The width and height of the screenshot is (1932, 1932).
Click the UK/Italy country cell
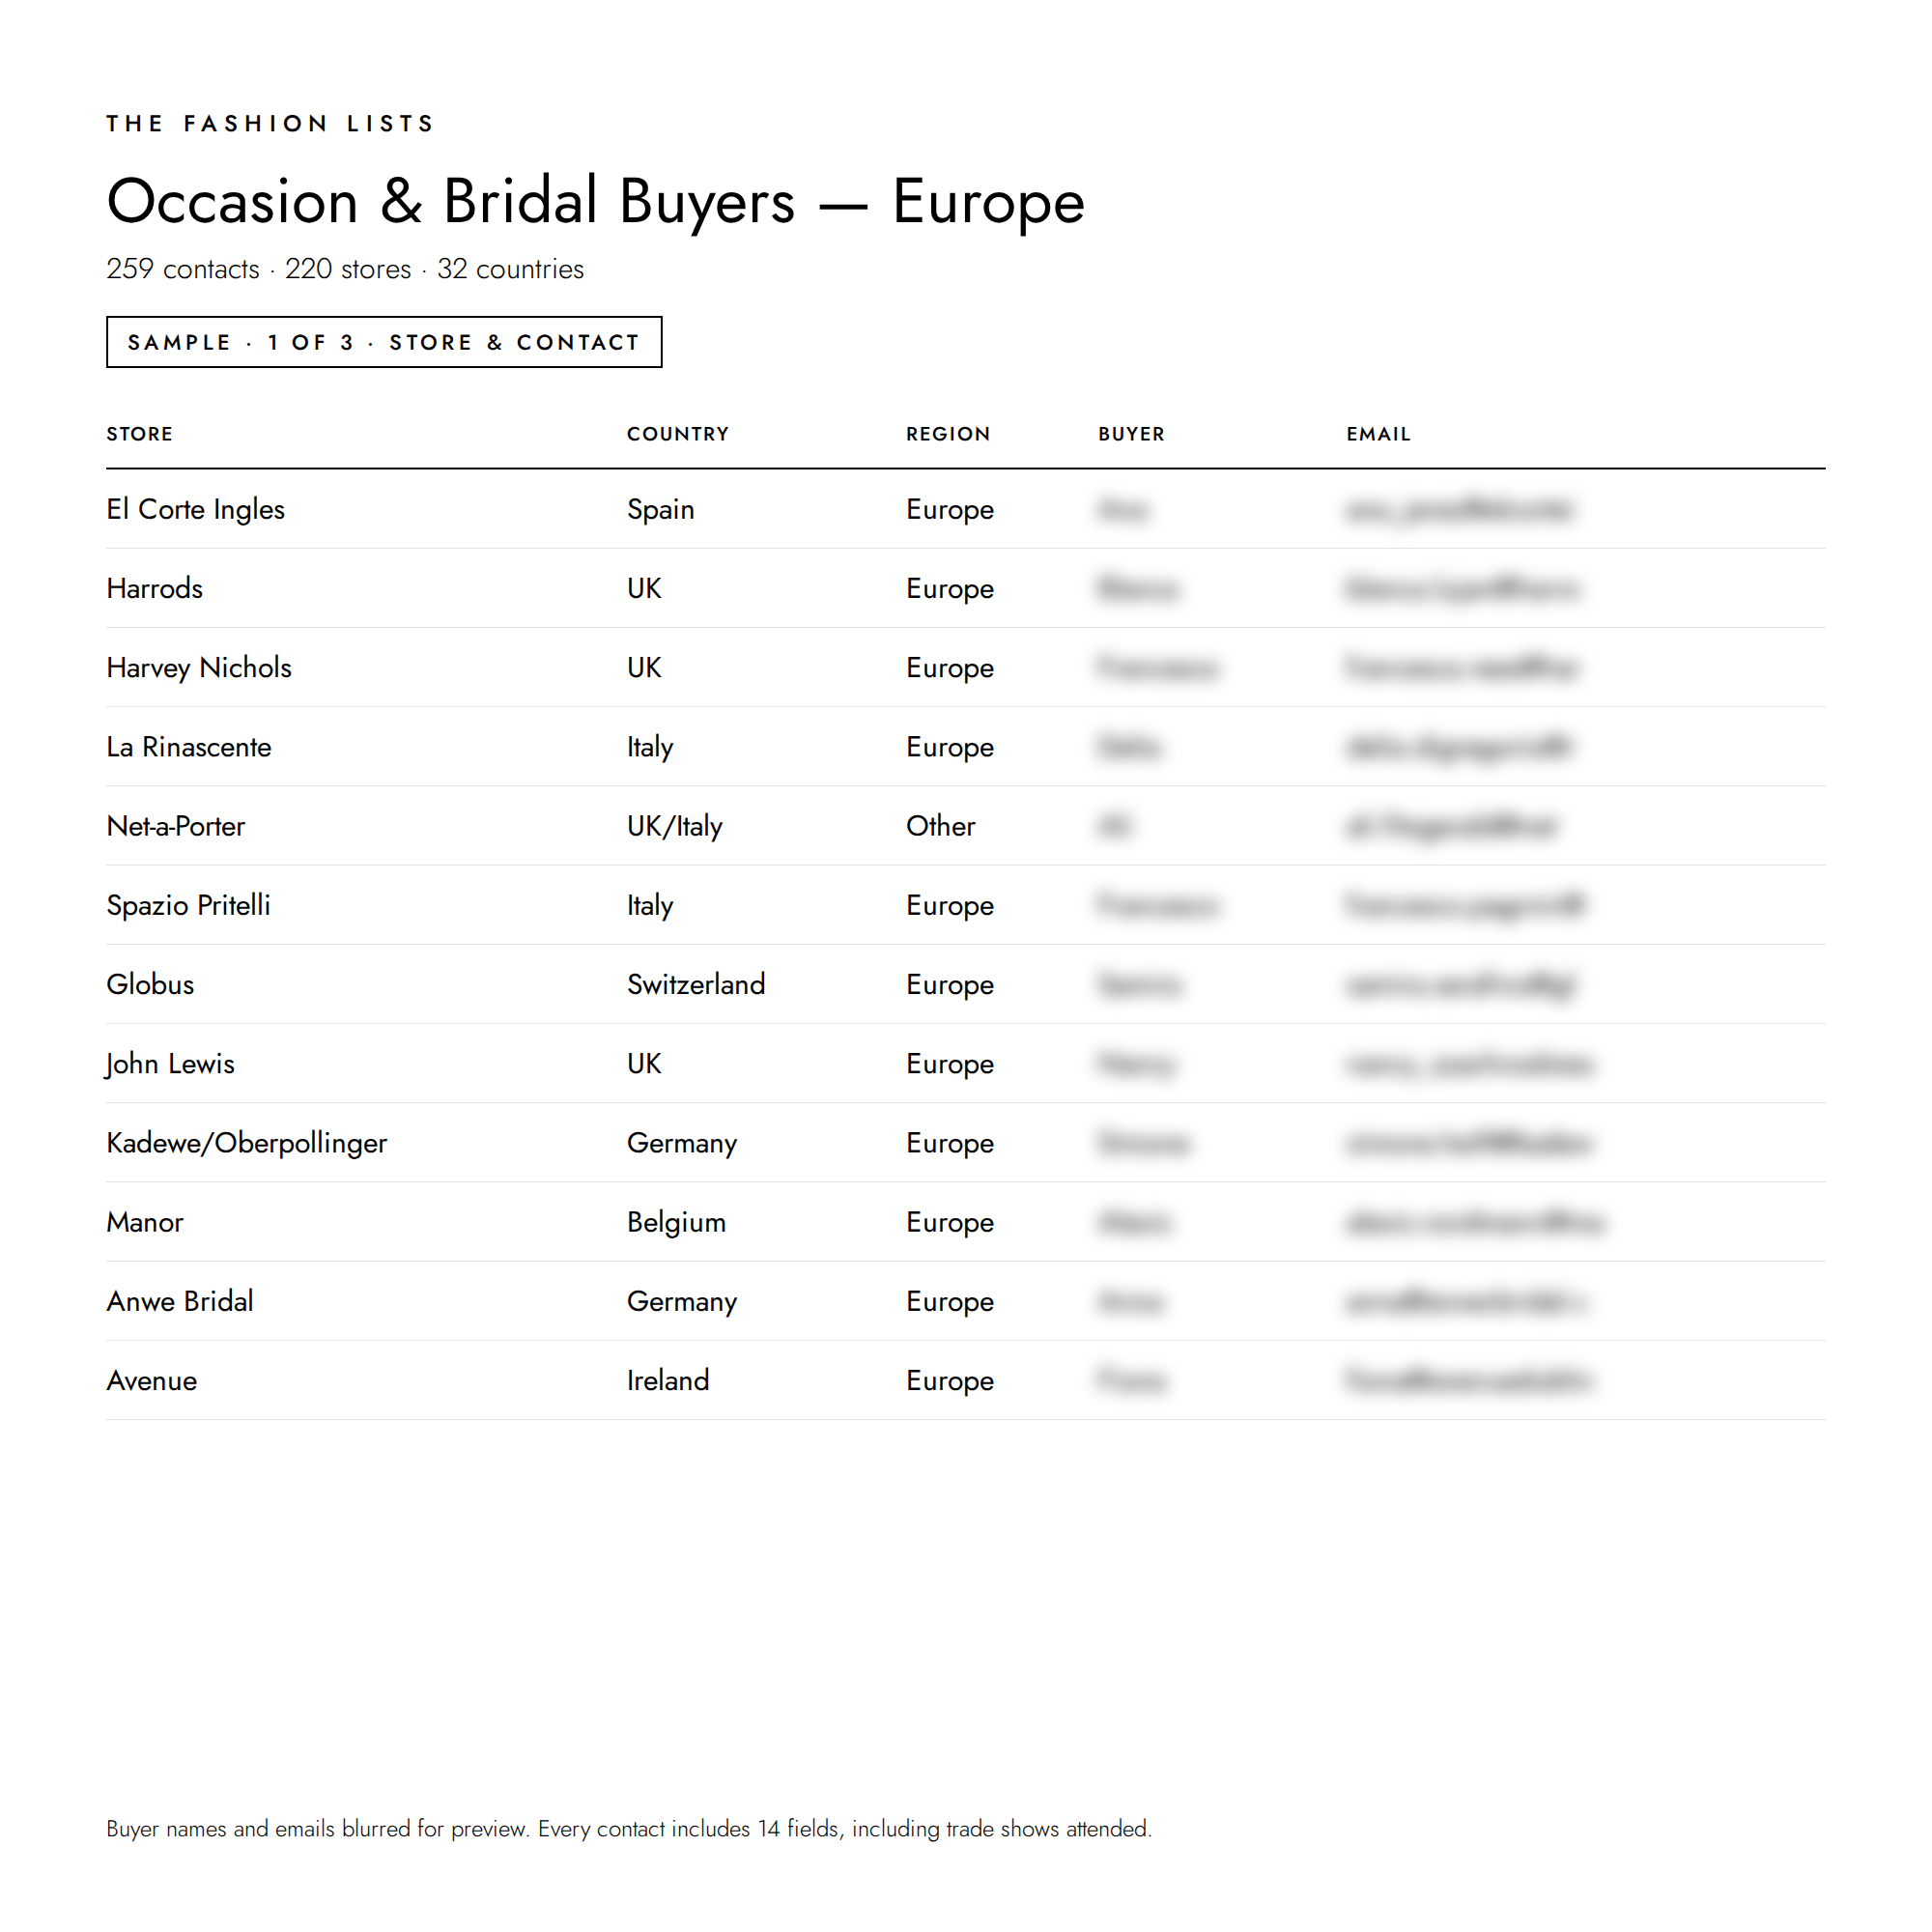[x=675, y=826]
